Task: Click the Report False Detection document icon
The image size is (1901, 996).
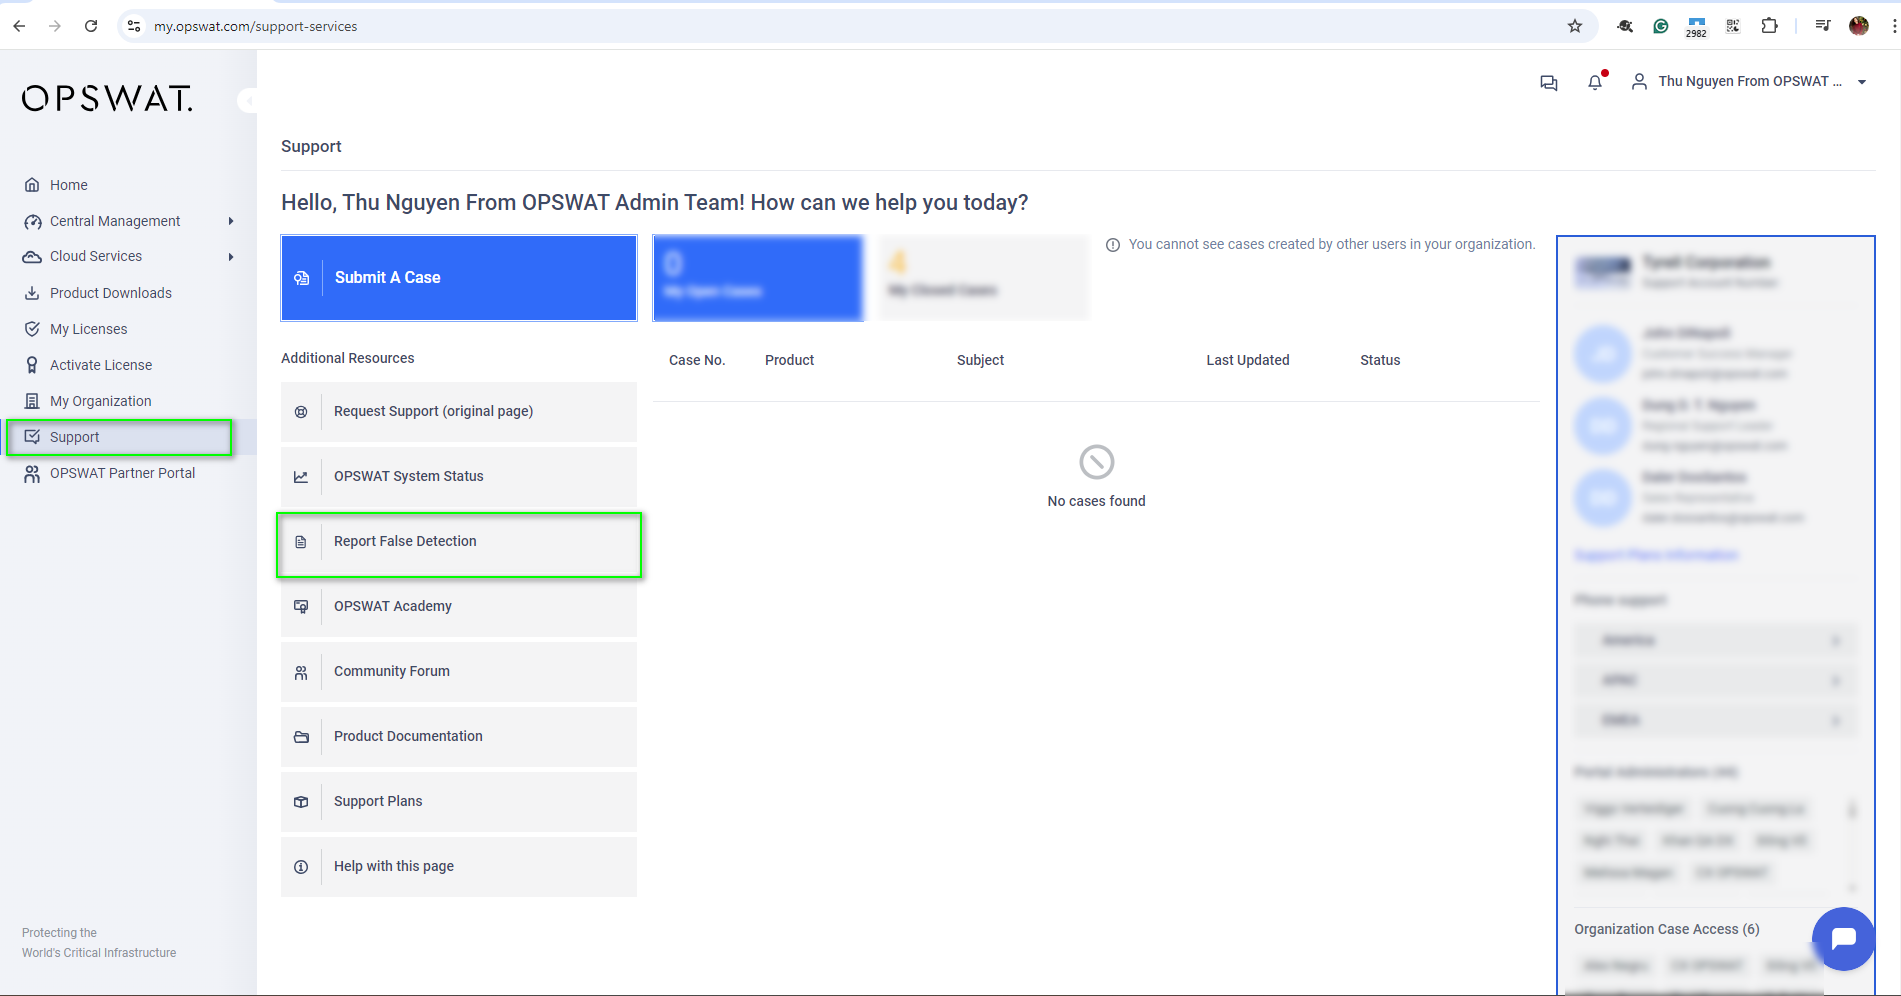Action: (301, 542)
